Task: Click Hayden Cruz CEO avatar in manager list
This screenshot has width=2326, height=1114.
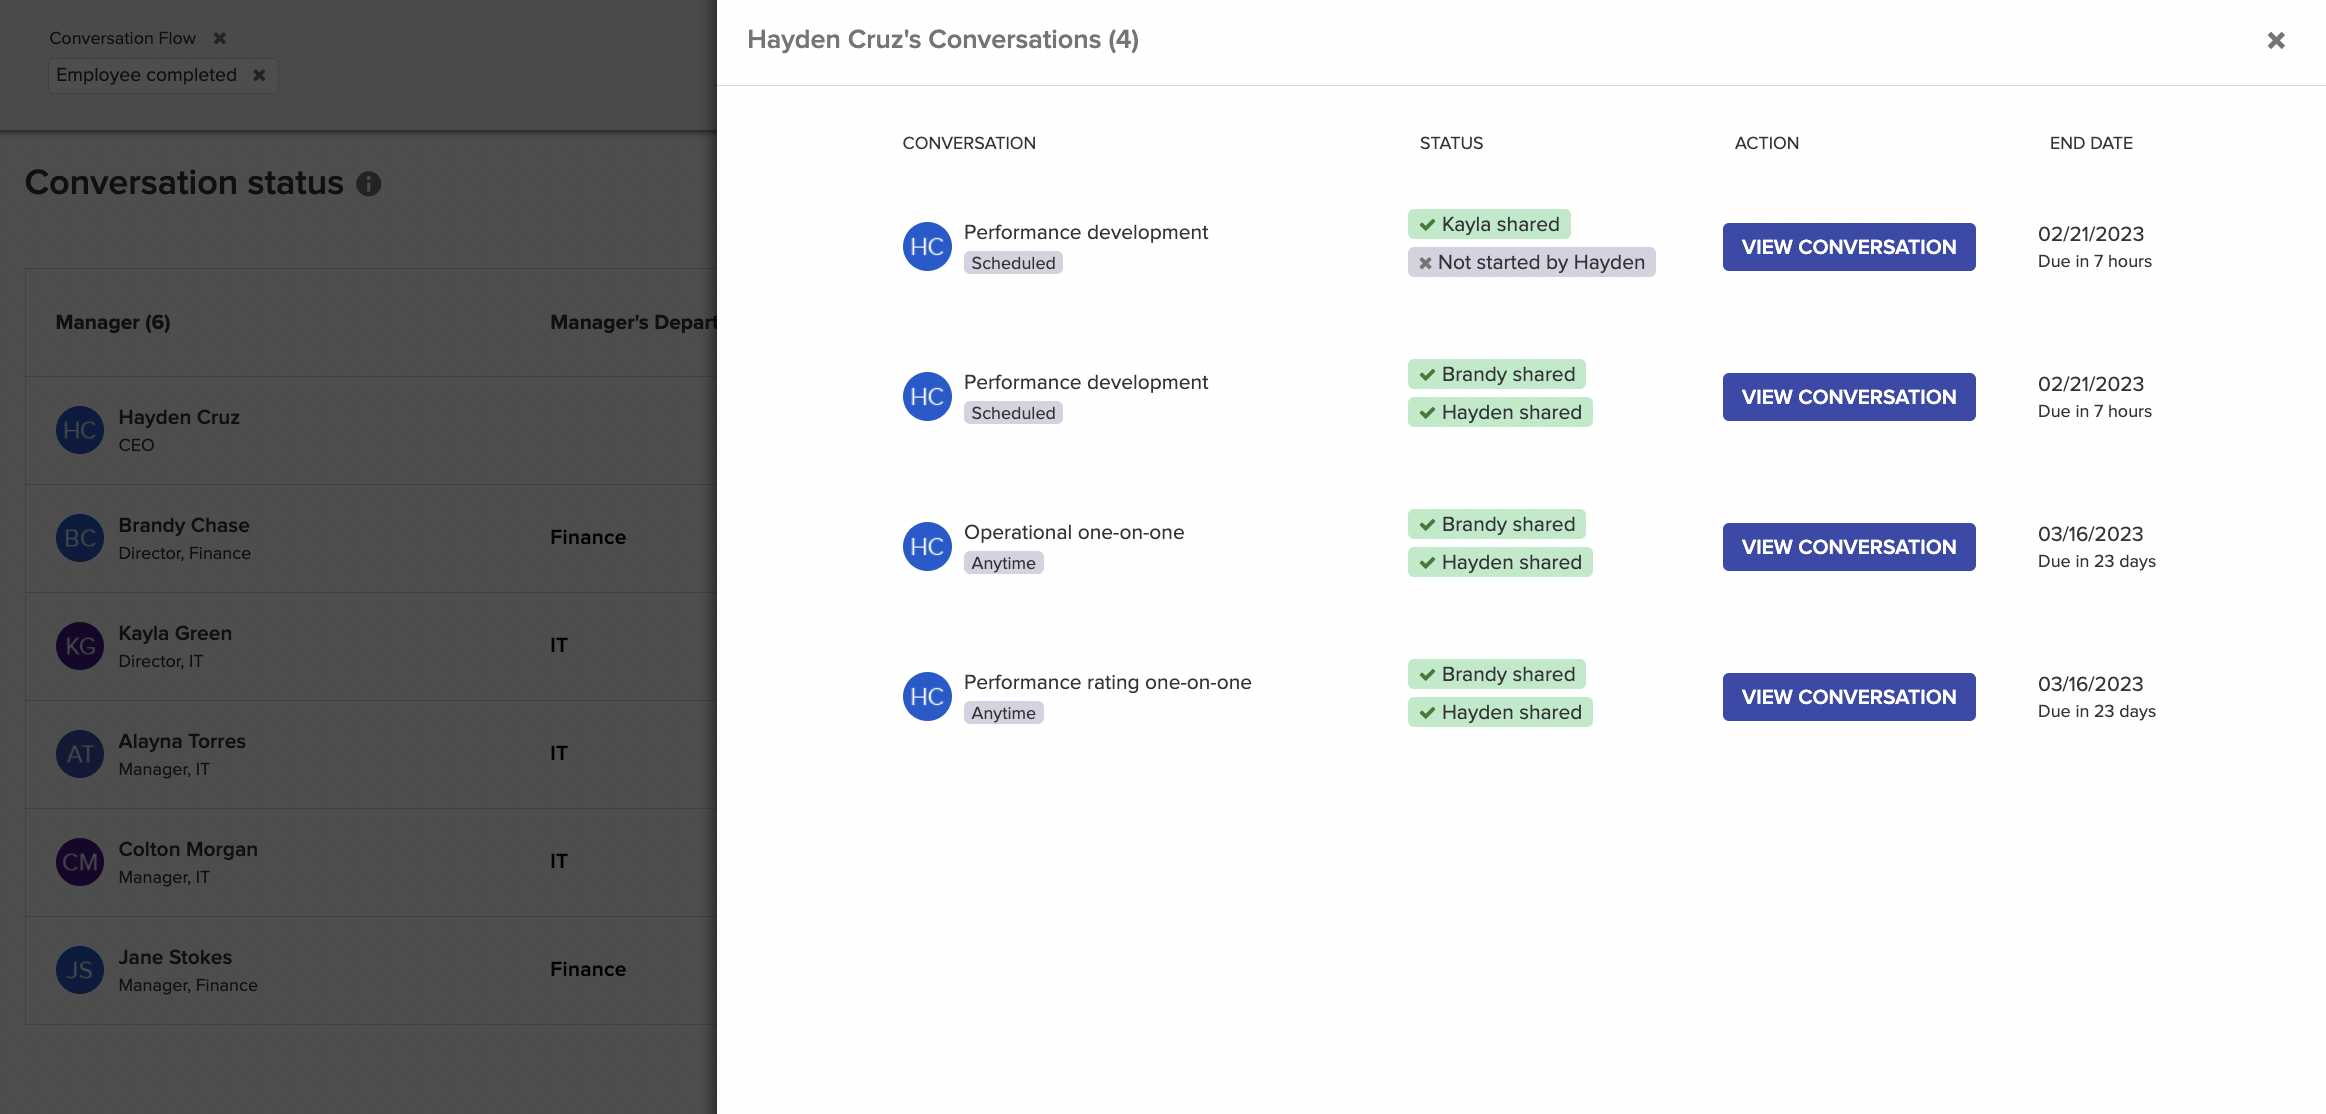Action: [x=80, y=430]
